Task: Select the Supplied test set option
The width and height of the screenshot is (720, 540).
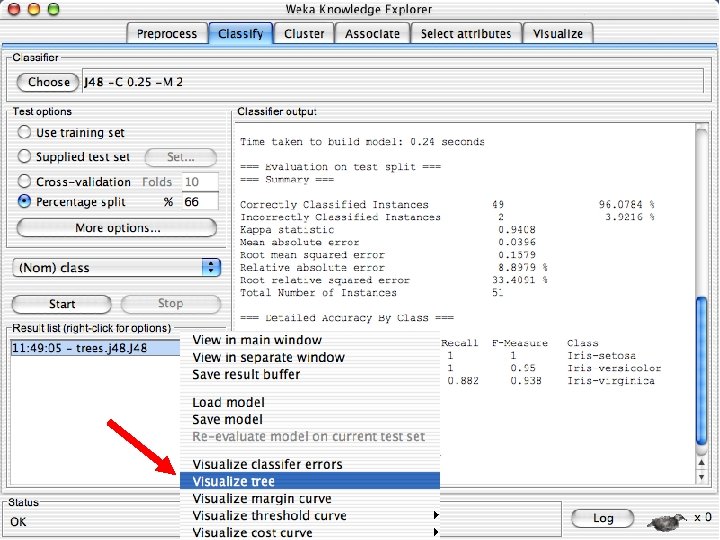Action: point(73,157)
